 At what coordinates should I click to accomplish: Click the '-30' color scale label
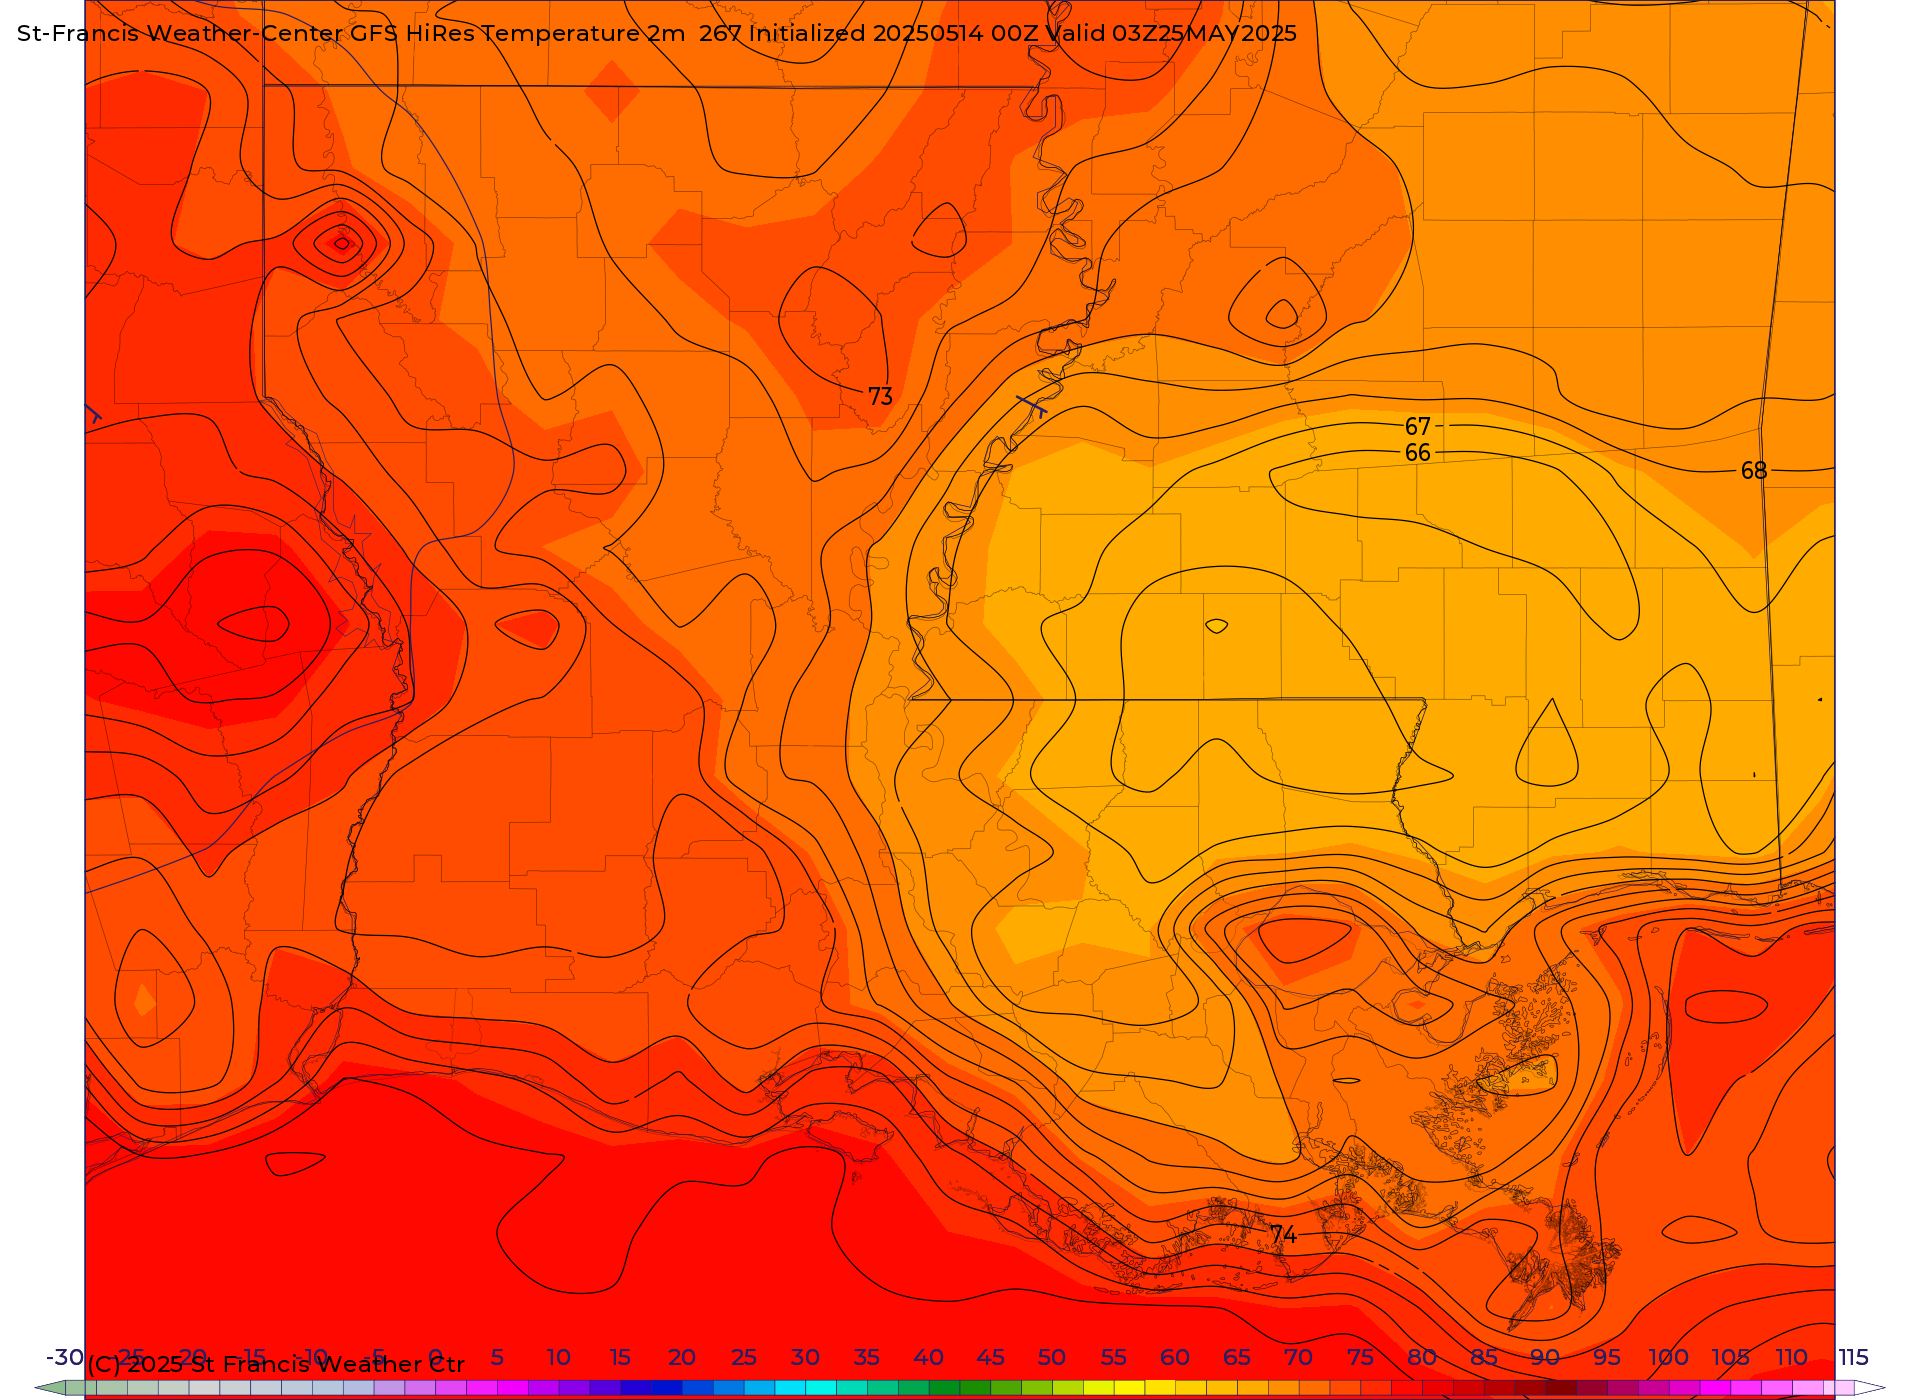65,1357
